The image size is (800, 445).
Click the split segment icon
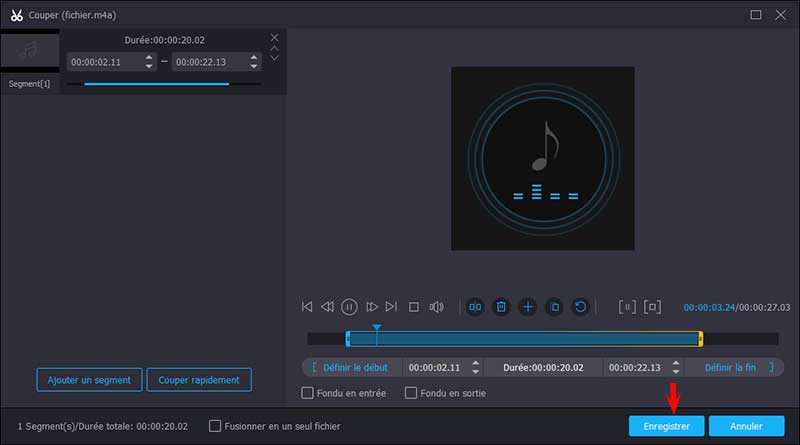click(x=476, y=307)
